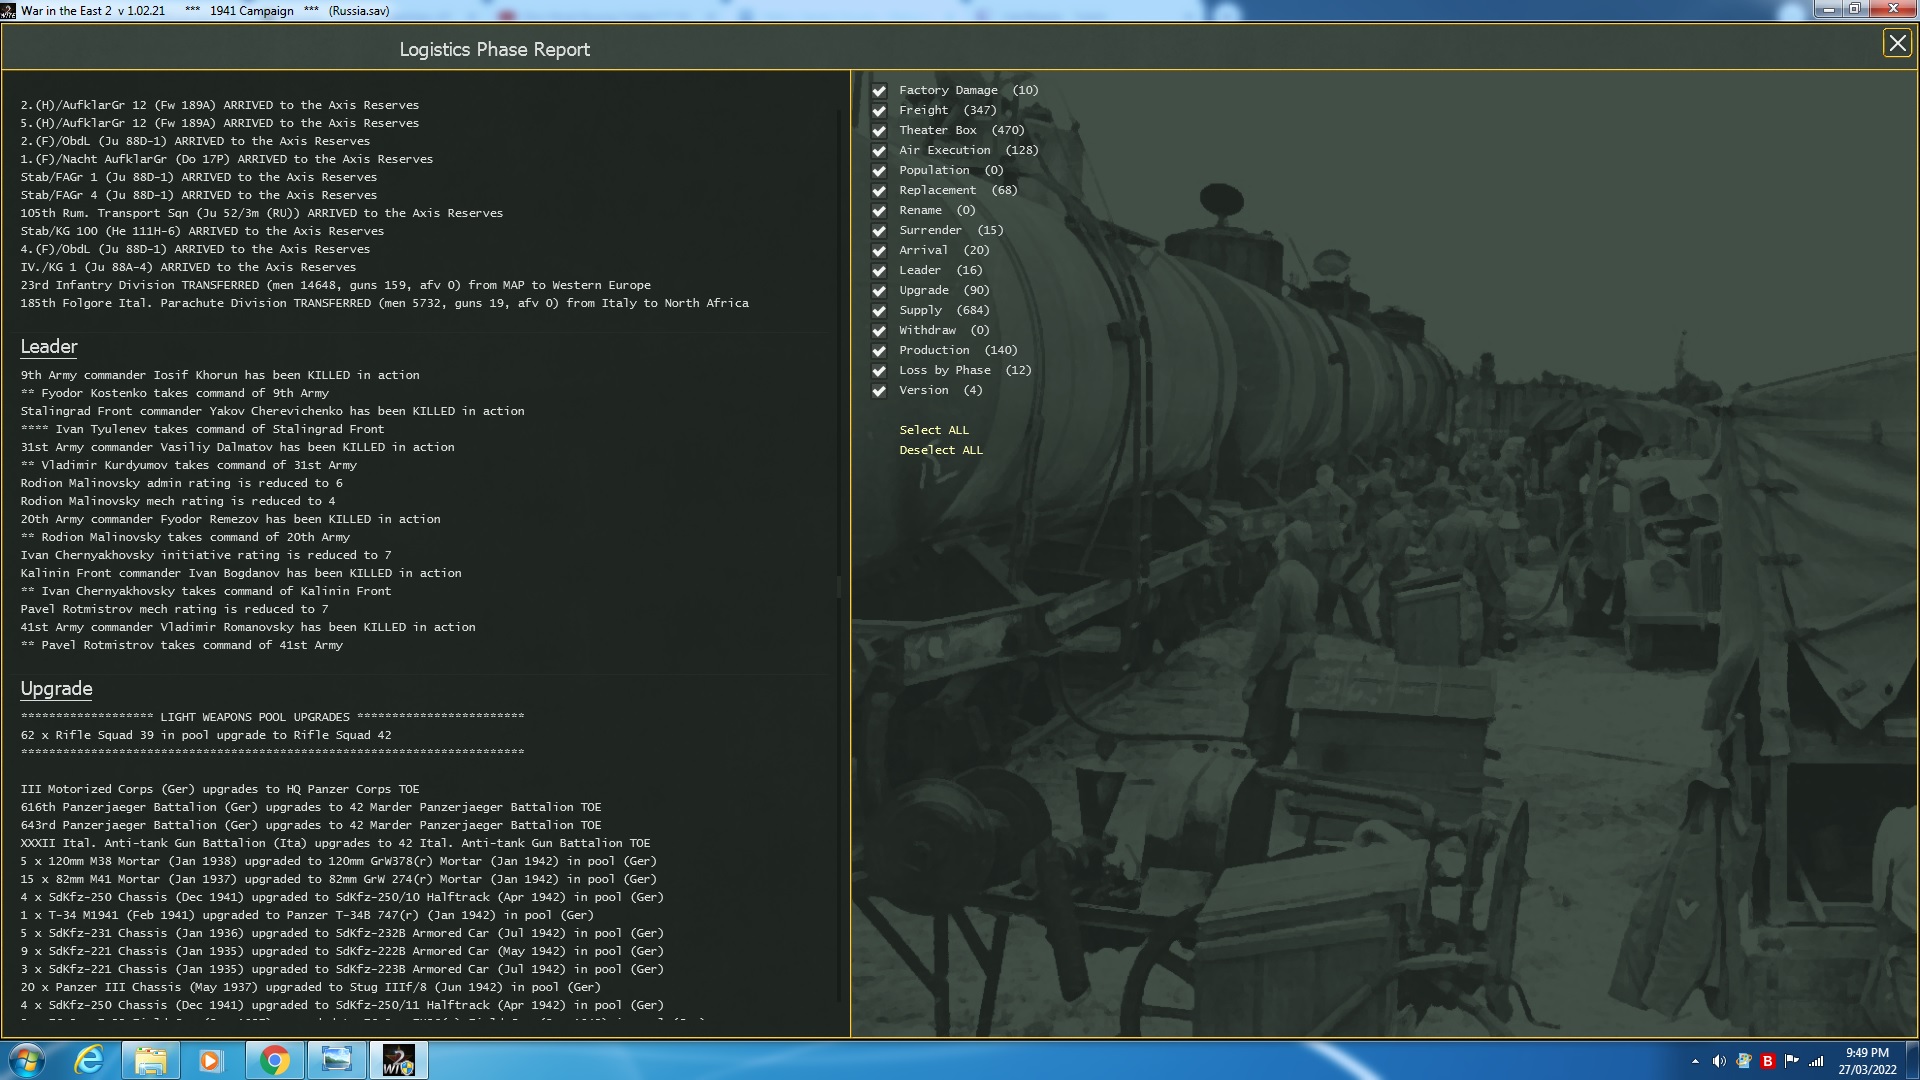Toggle the Loss by Phase checkbox
The image size is (1920, 1080).
[x=879, y=371]
